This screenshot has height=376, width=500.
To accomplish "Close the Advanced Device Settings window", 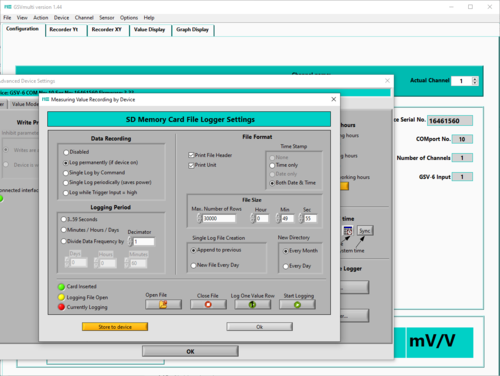I will pos(387,81).
